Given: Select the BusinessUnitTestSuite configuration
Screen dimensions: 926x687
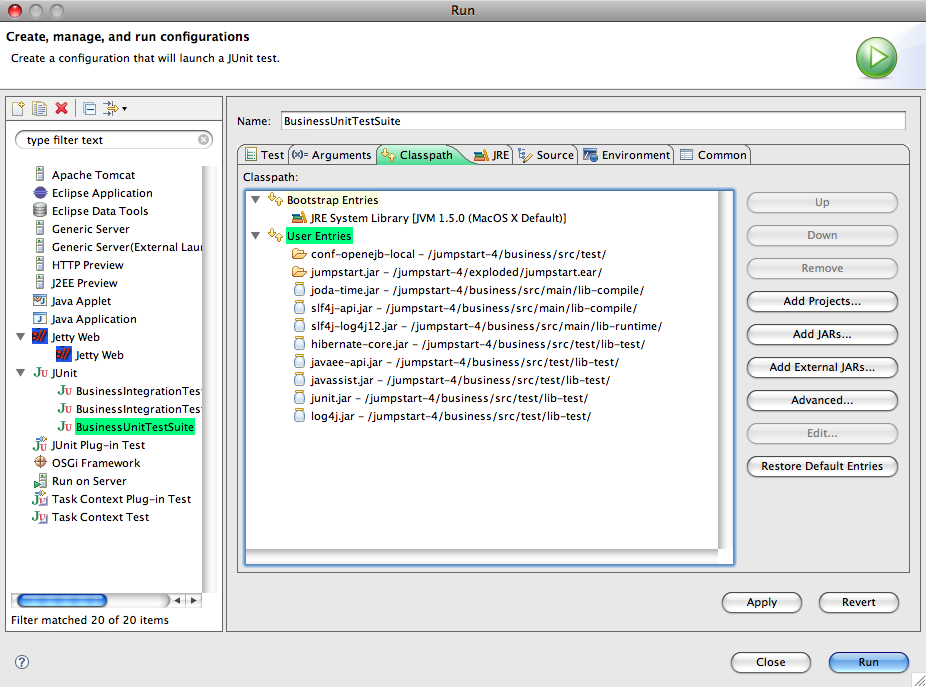Looking at the screenshot, I should pos(135,426).
